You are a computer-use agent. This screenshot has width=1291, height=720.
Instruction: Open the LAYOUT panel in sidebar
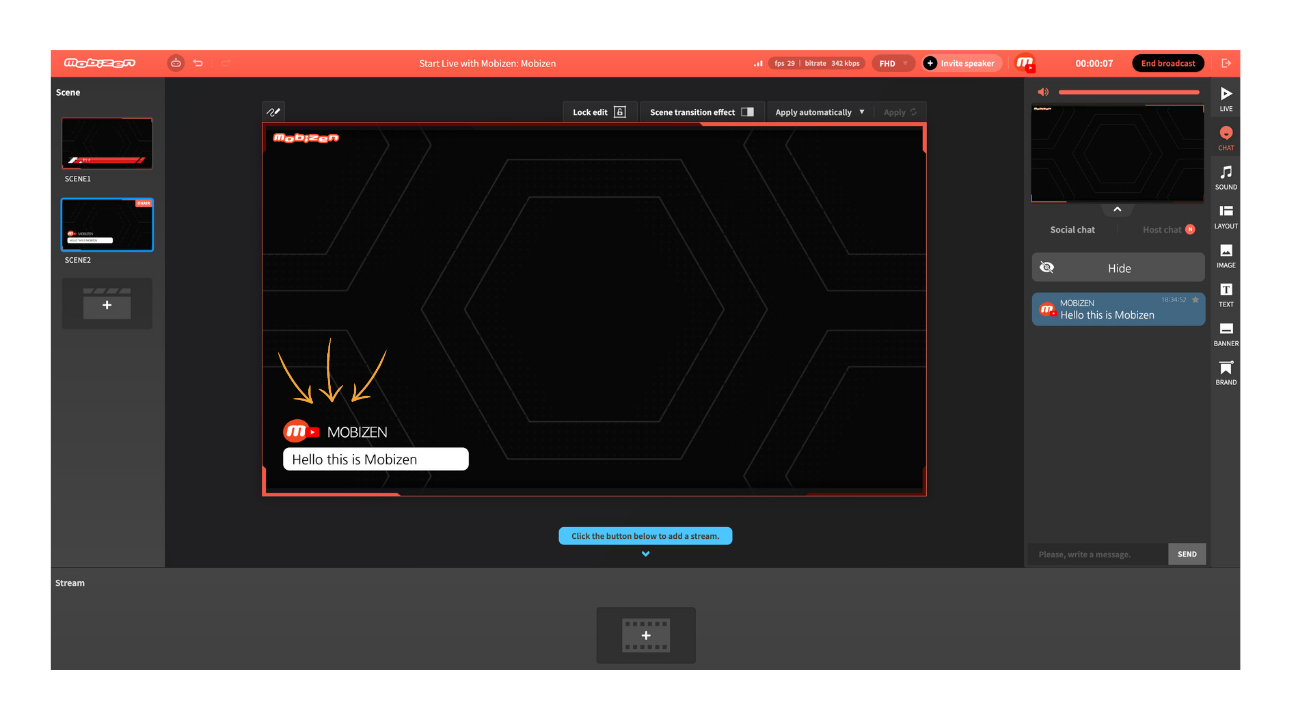point(1226,216)
